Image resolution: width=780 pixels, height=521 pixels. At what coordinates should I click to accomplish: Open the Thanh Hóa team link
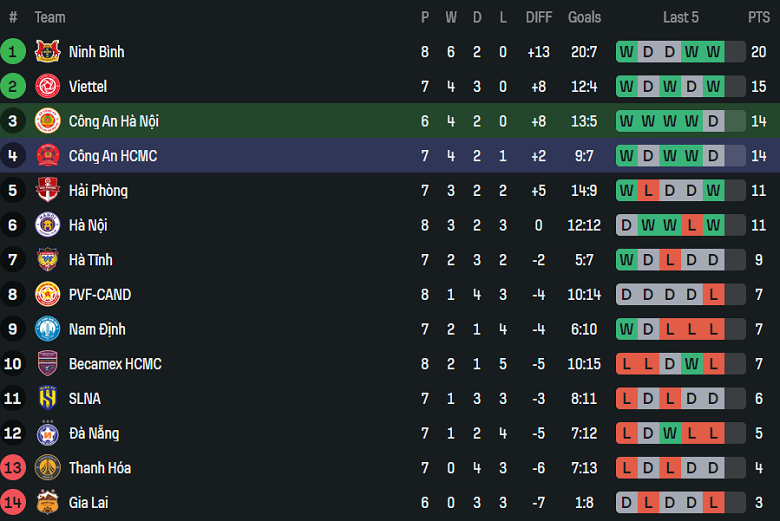click(100, 468)
